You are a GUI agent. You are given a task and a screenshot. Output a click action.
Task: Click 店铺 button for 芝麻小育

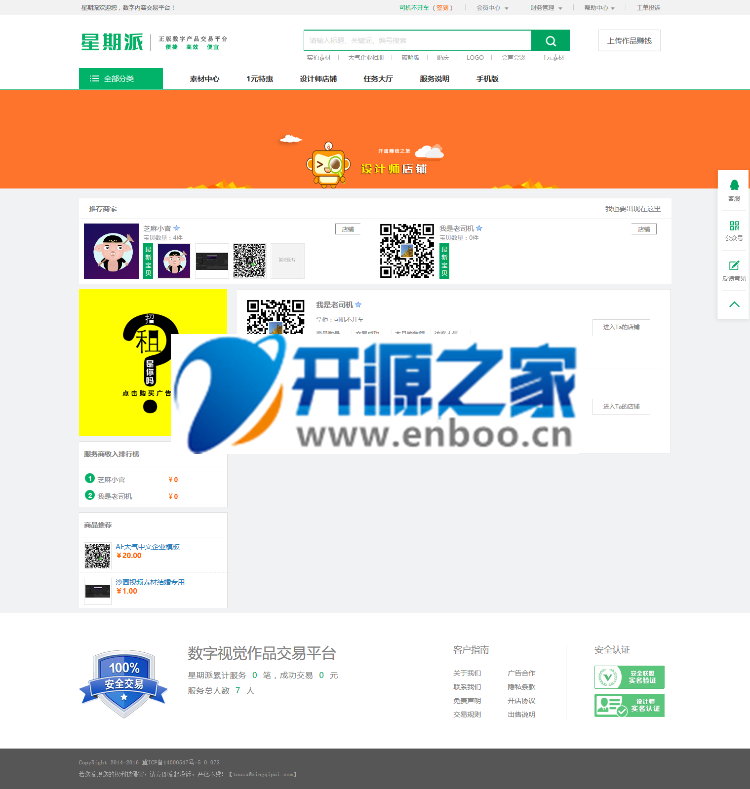click(x=348, y=229)
